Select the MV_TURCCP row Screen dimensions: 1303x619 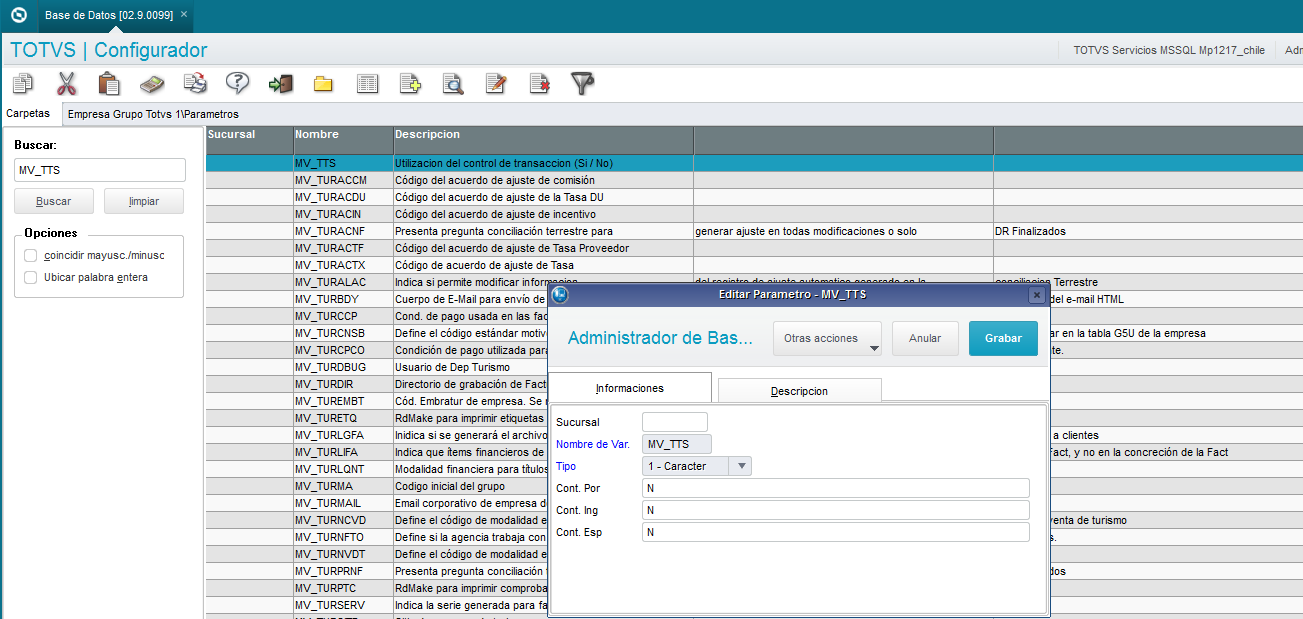pos(377,316)
